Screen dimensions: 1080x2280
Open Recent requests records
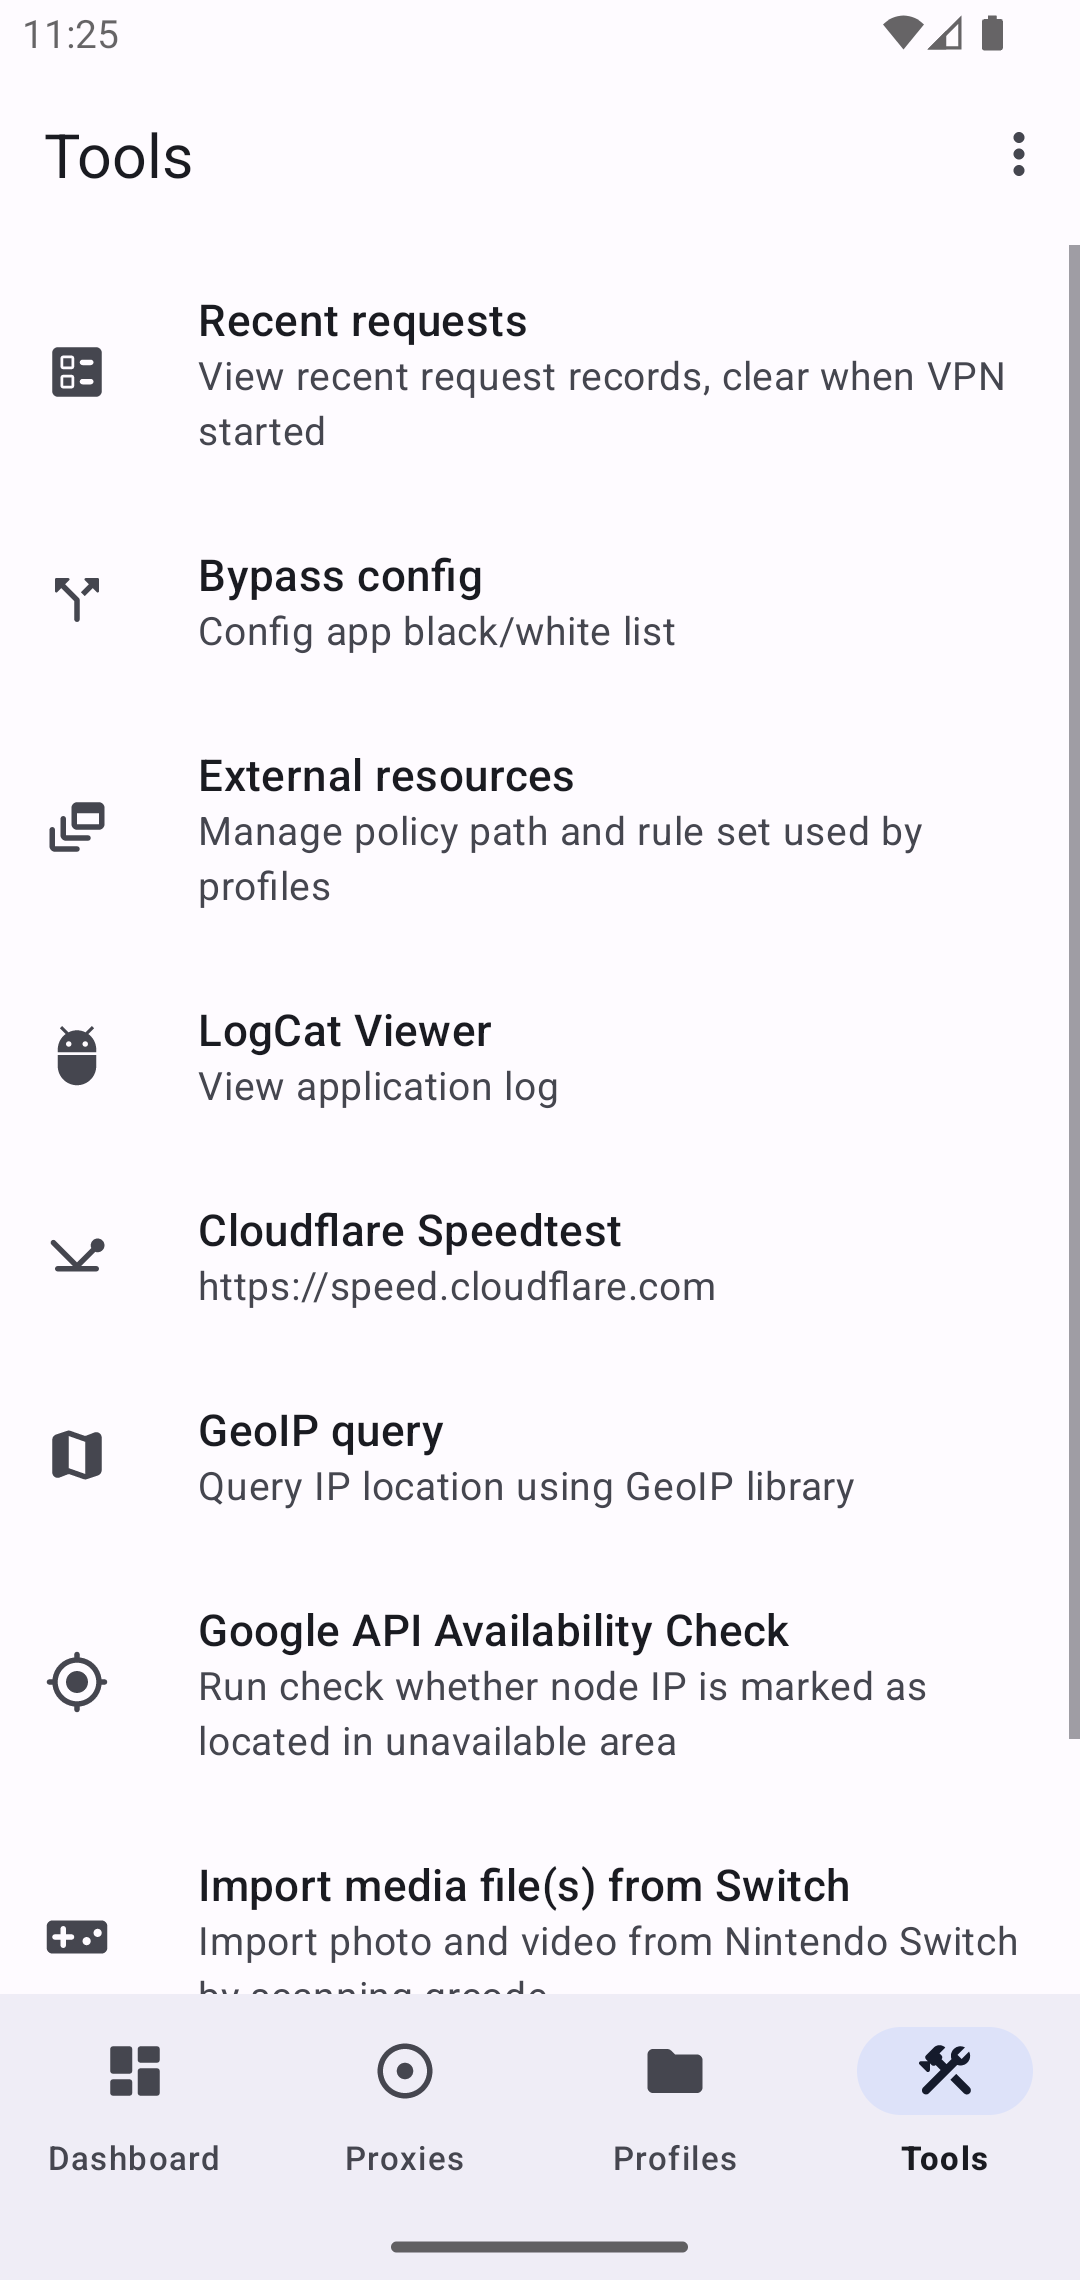600,374
